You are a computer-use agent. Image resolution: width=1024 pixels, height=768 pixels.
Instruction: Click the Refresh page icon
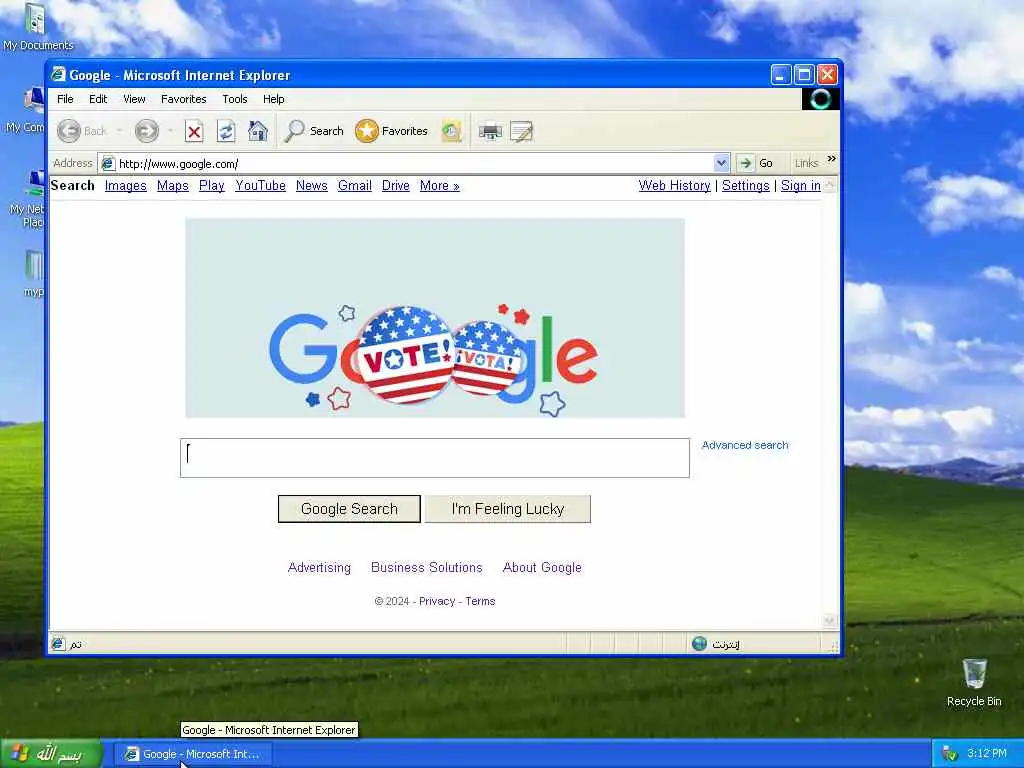click(226, 131)
